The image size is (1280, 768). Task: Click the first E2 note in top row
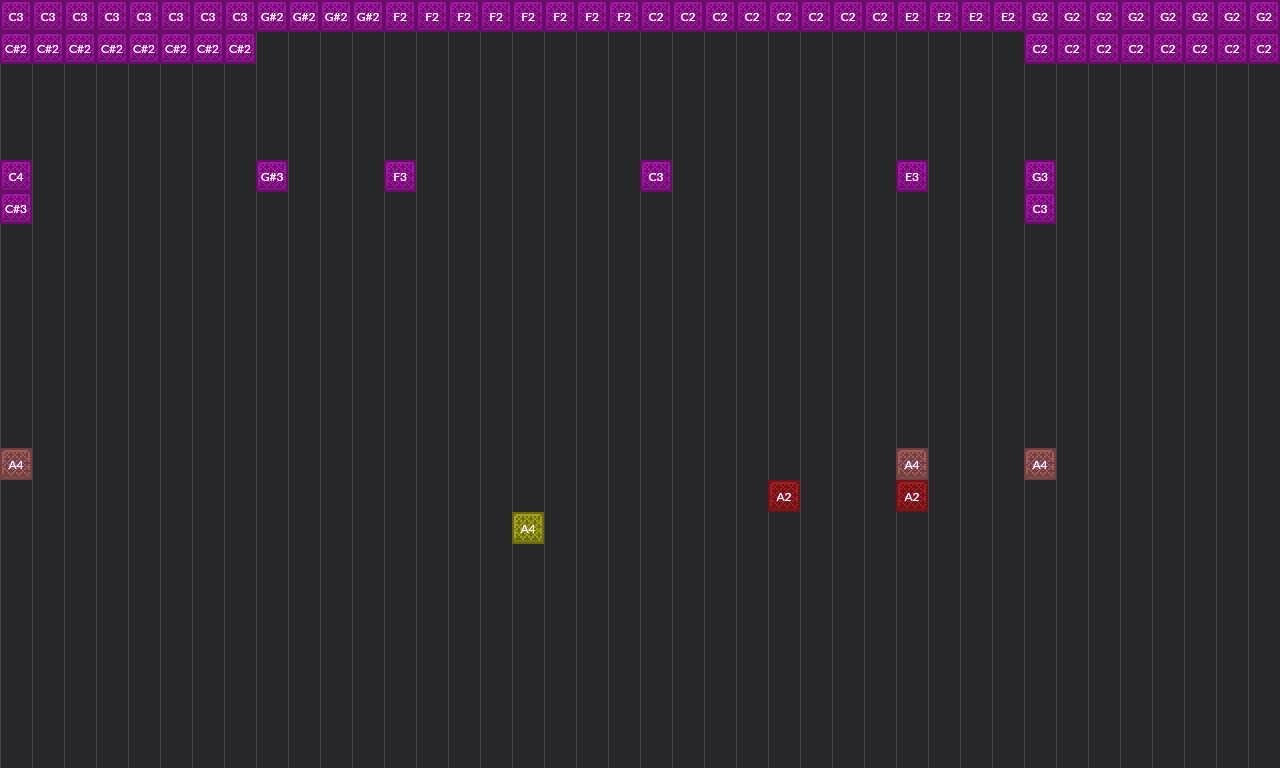(x=912, y=17)
